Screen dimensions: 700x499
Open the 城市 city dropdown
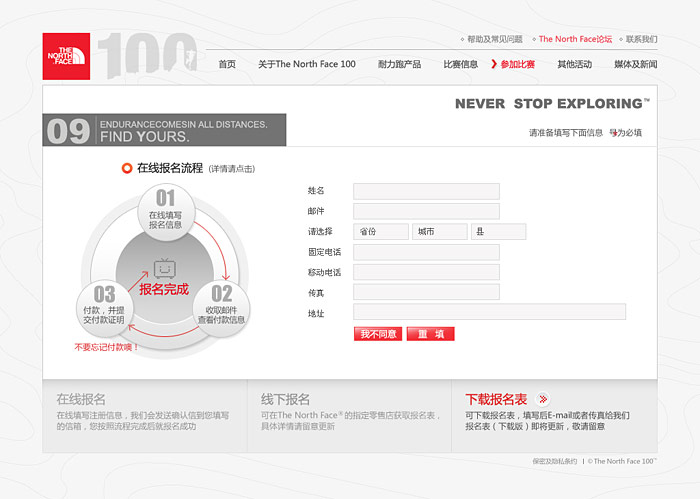[x=440, y=232]
